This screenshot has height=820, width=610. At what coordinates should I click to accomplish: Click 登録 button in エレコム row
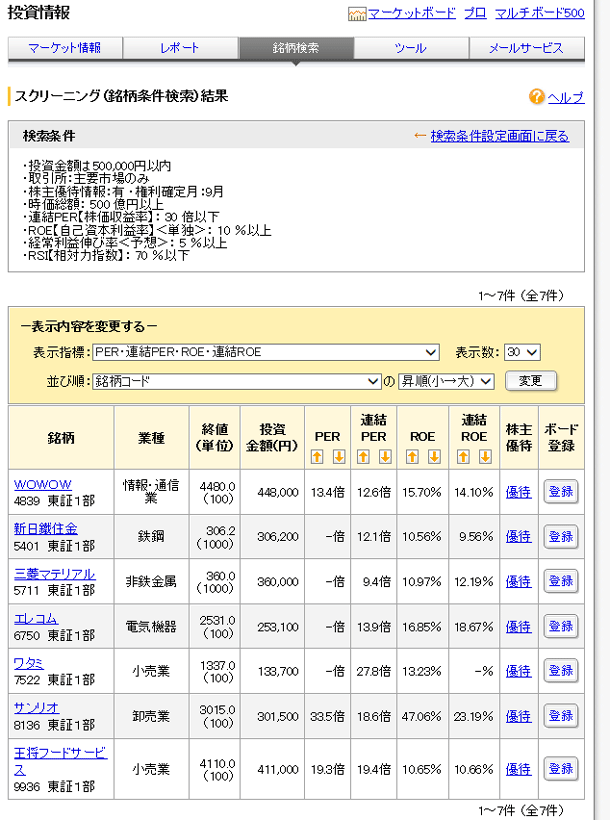(x=561, y=626)
